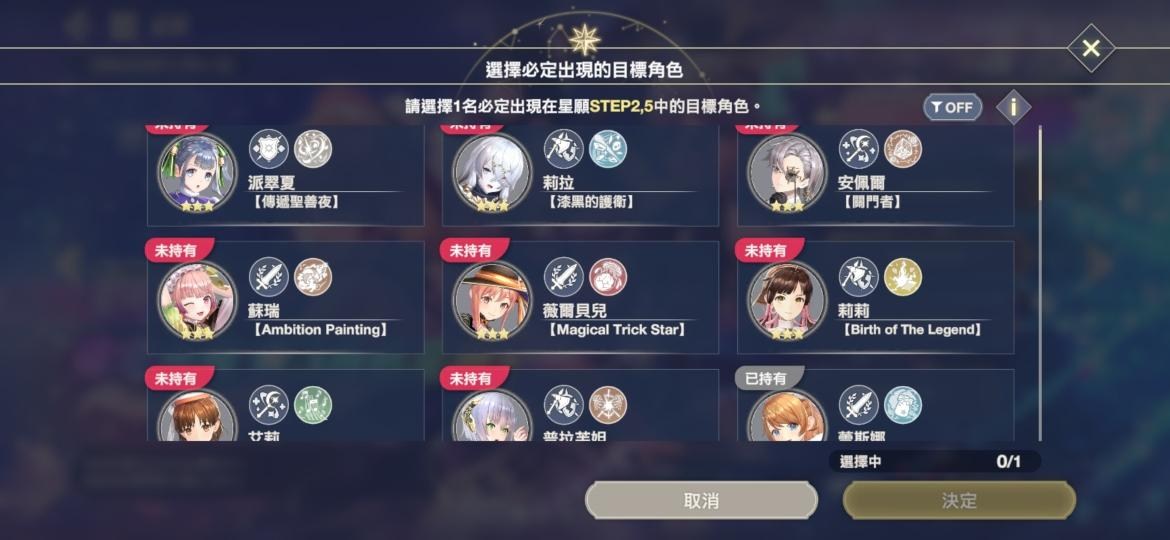This screenshot has width=1170, height=540.
Task: Toggle the filter OFF button
Action: pyautogui.click(x=952, y=107)
